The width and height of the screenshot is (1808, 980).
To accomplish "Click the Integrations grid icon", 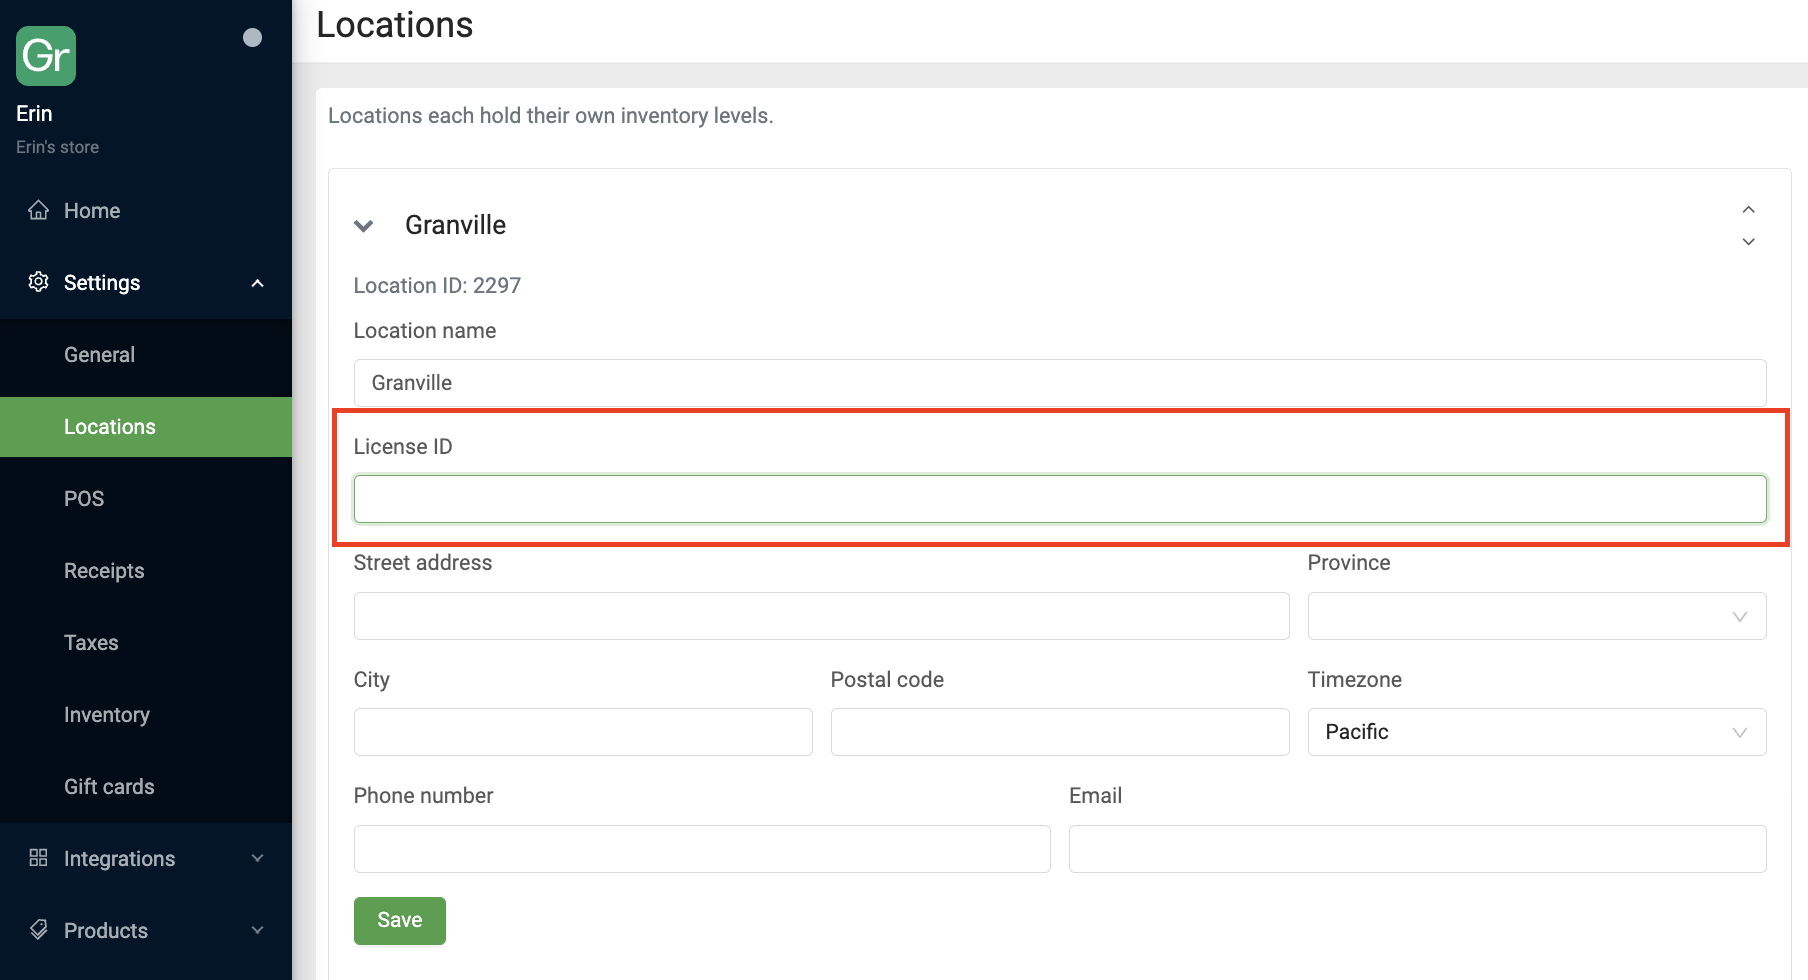I will pyautogui.click(x=39, y=858).
